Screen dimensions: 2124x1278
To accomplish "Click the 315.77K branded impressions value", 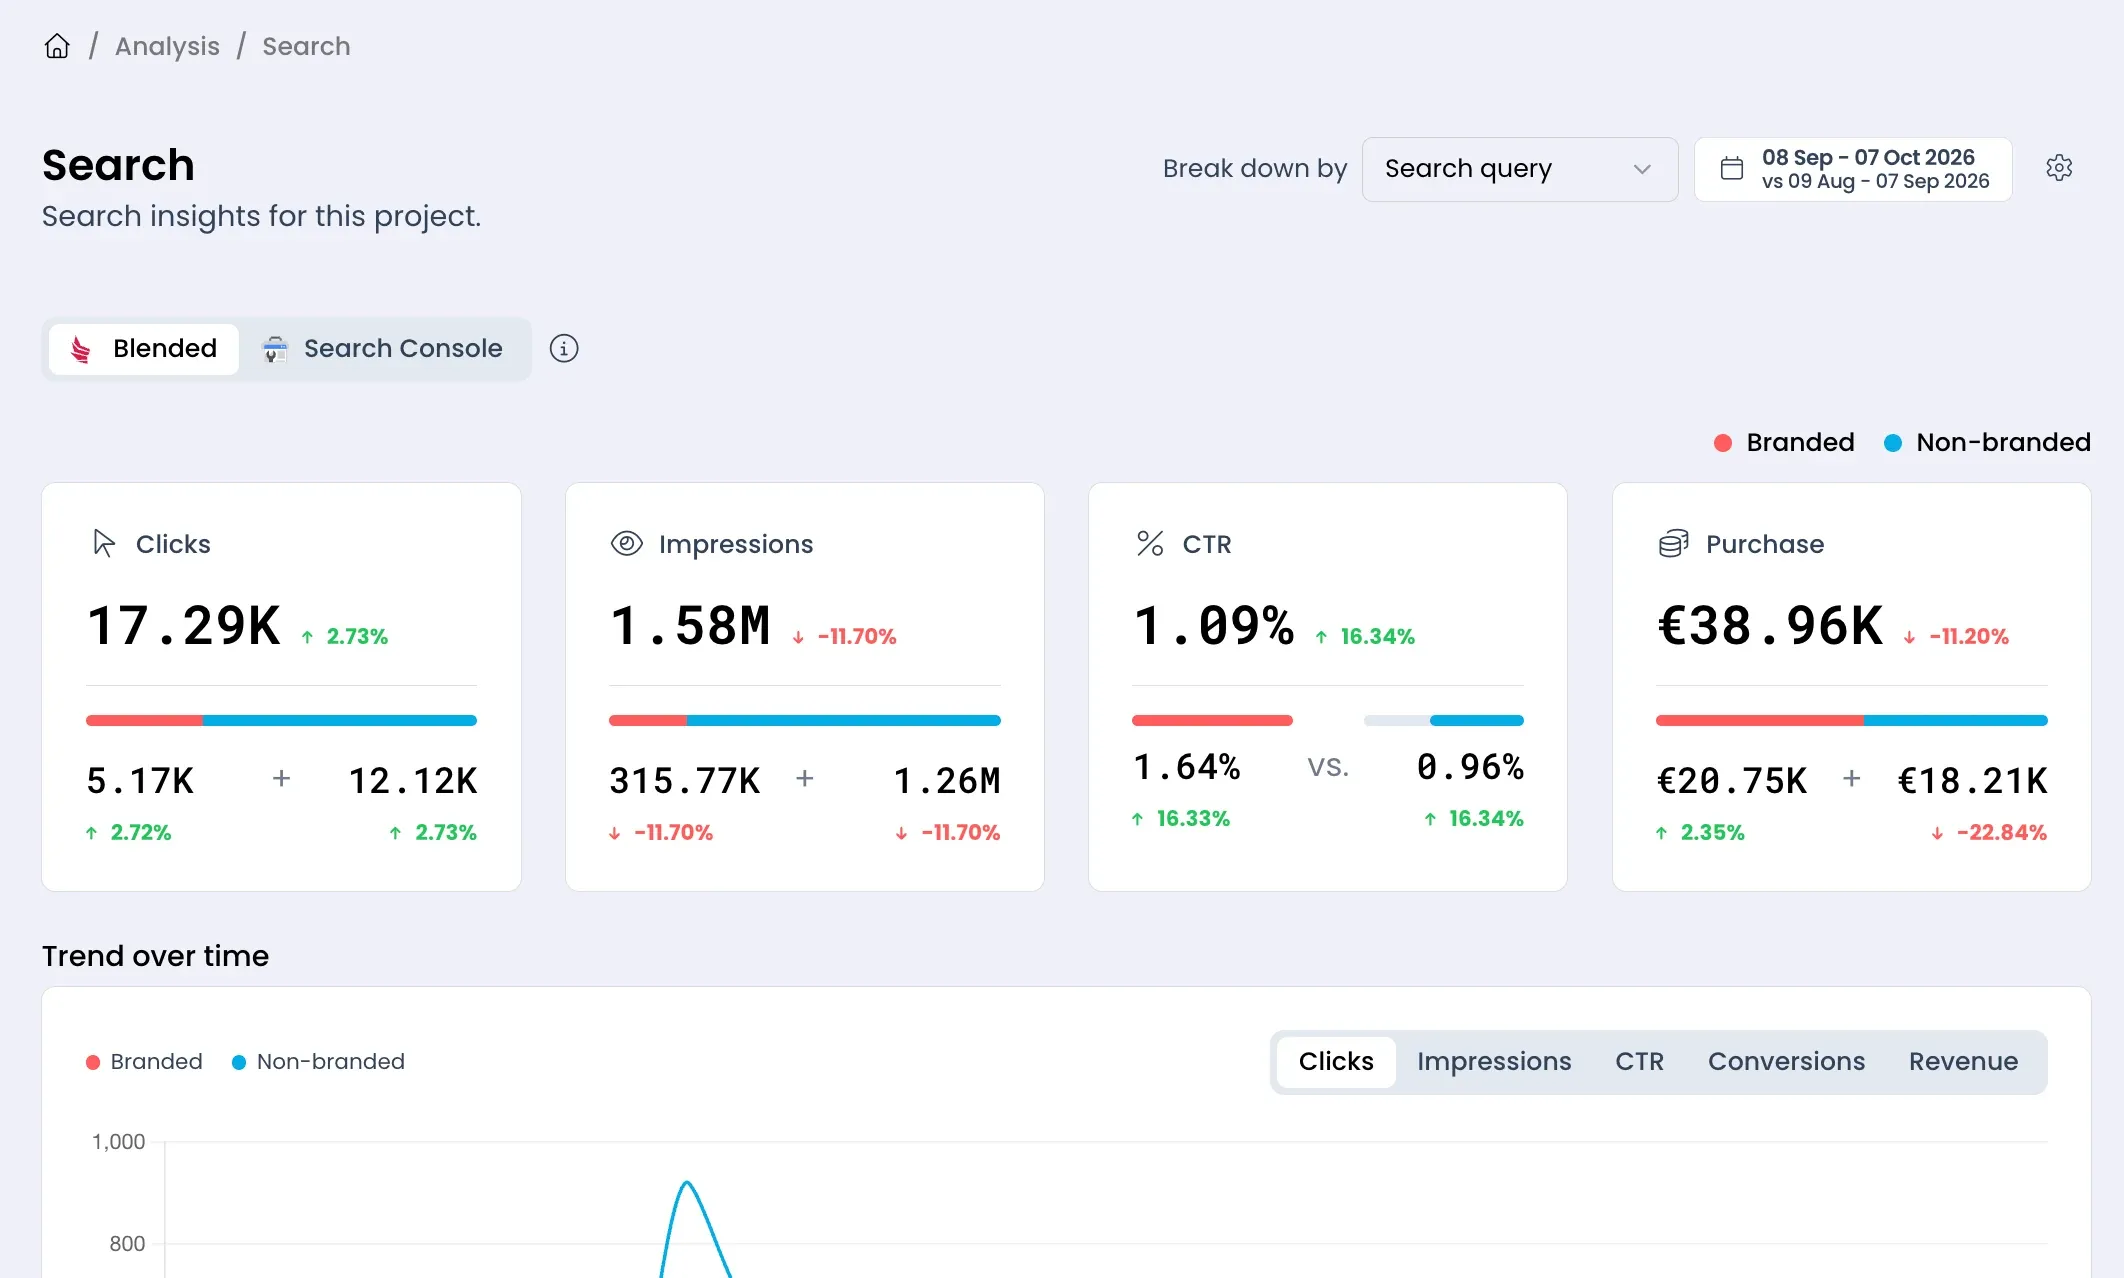I will (x=685, y=781).
